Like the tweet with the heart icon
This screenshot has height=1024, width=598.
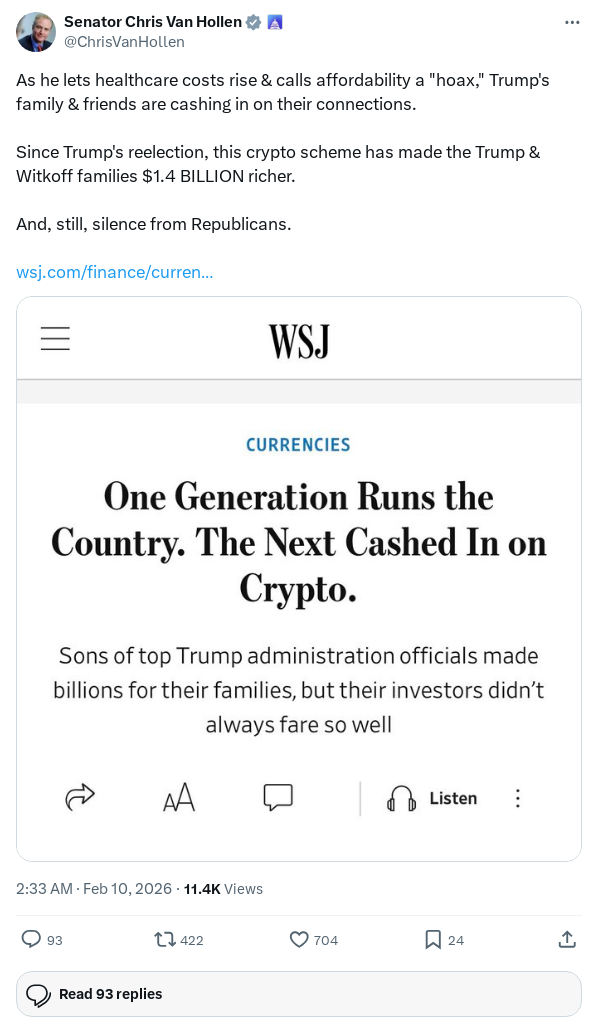(298, 940)
